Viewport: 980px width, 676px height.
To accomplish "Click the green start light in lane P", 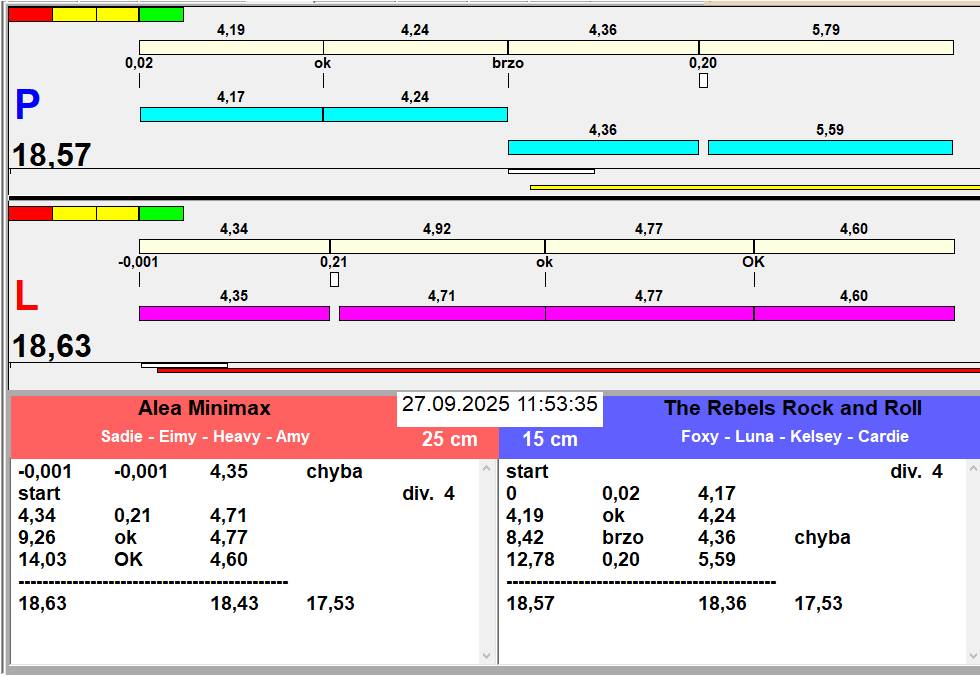I will click(161, 14).
